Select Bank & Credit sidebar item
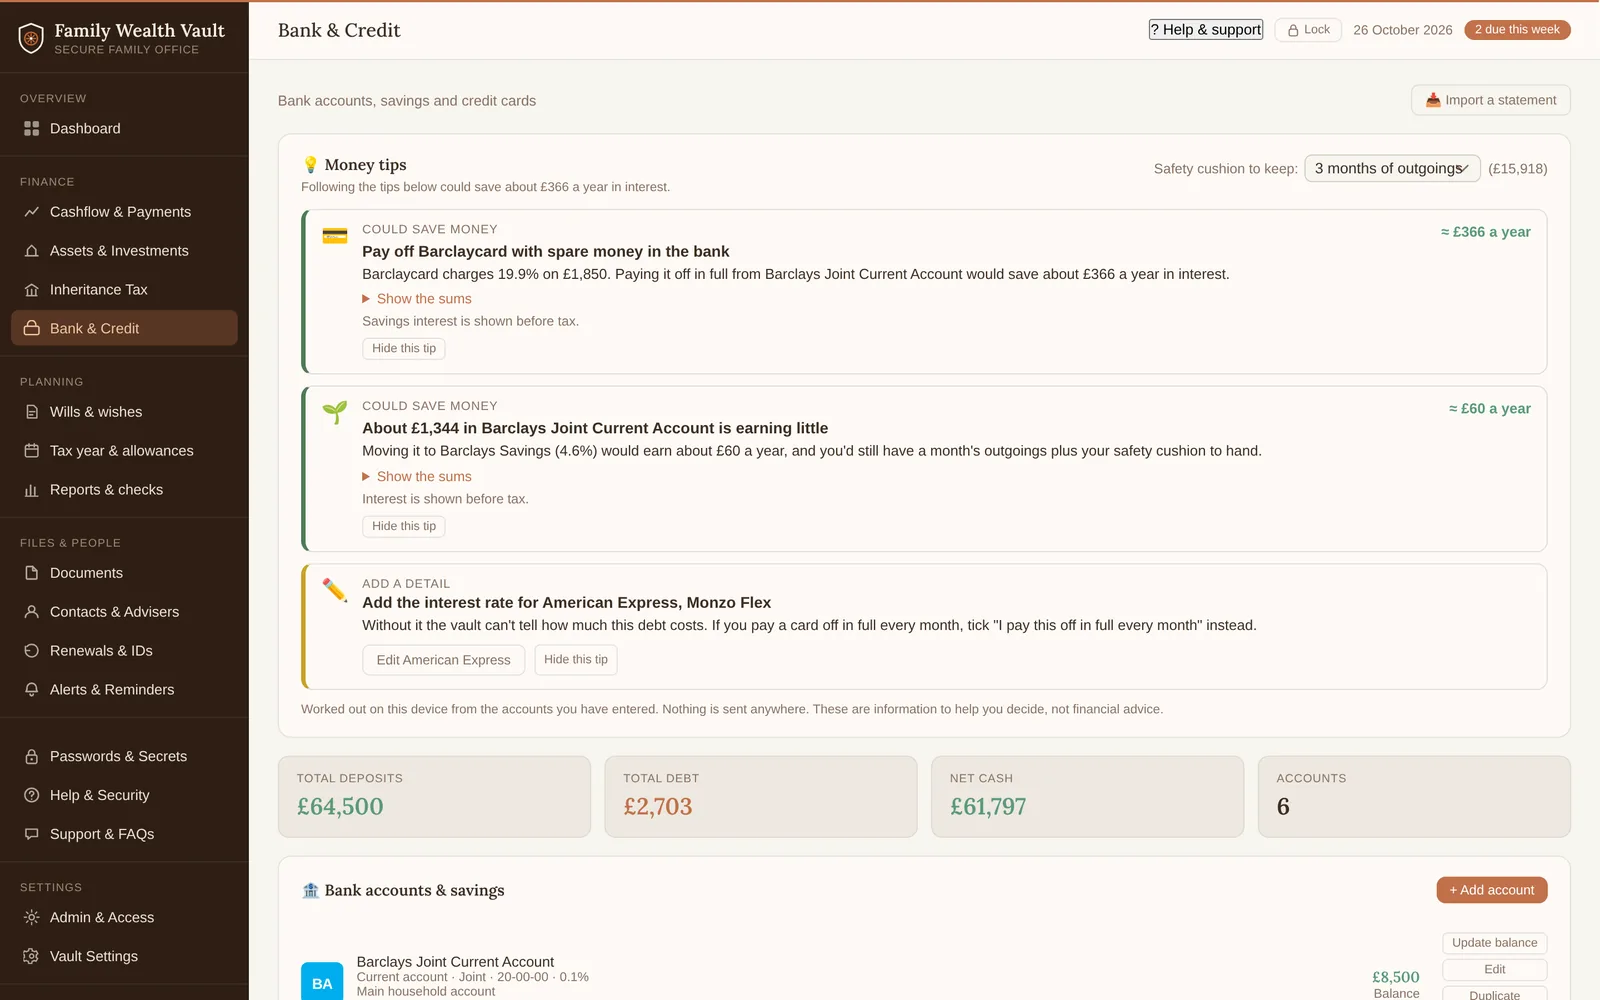The image size is (1600, 1000). tap(124, 328)
